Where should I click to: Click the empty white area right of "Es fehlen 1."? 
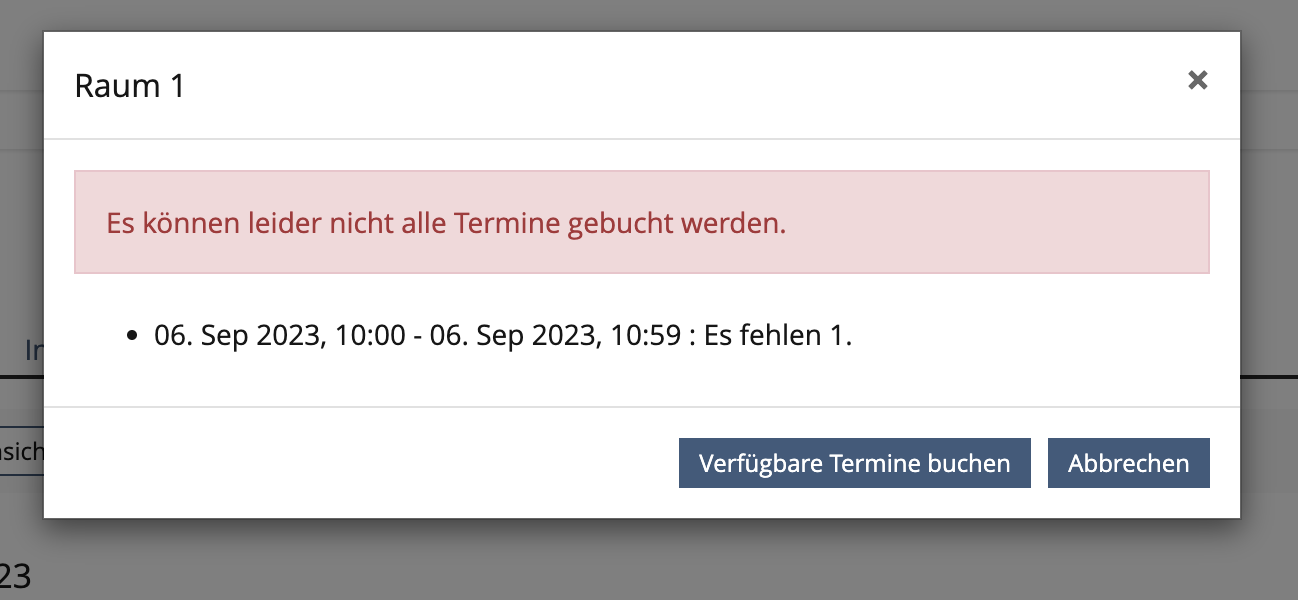pos(1030,336)
